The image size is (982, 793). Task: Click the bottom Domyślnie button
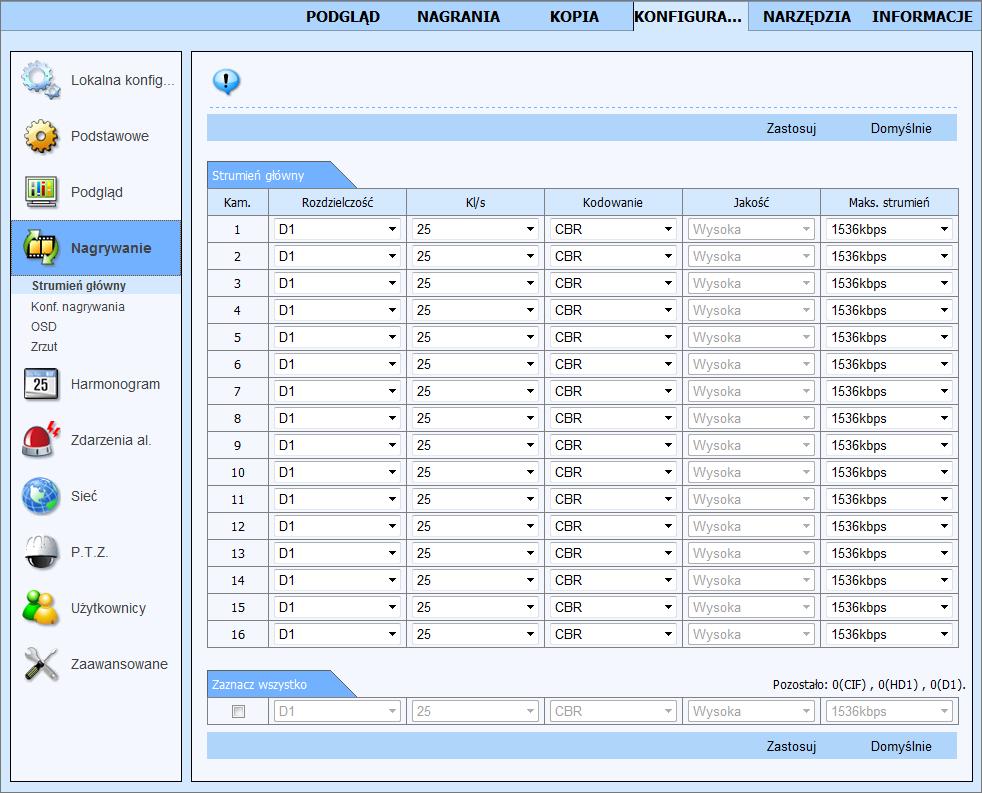coord(901,747)
